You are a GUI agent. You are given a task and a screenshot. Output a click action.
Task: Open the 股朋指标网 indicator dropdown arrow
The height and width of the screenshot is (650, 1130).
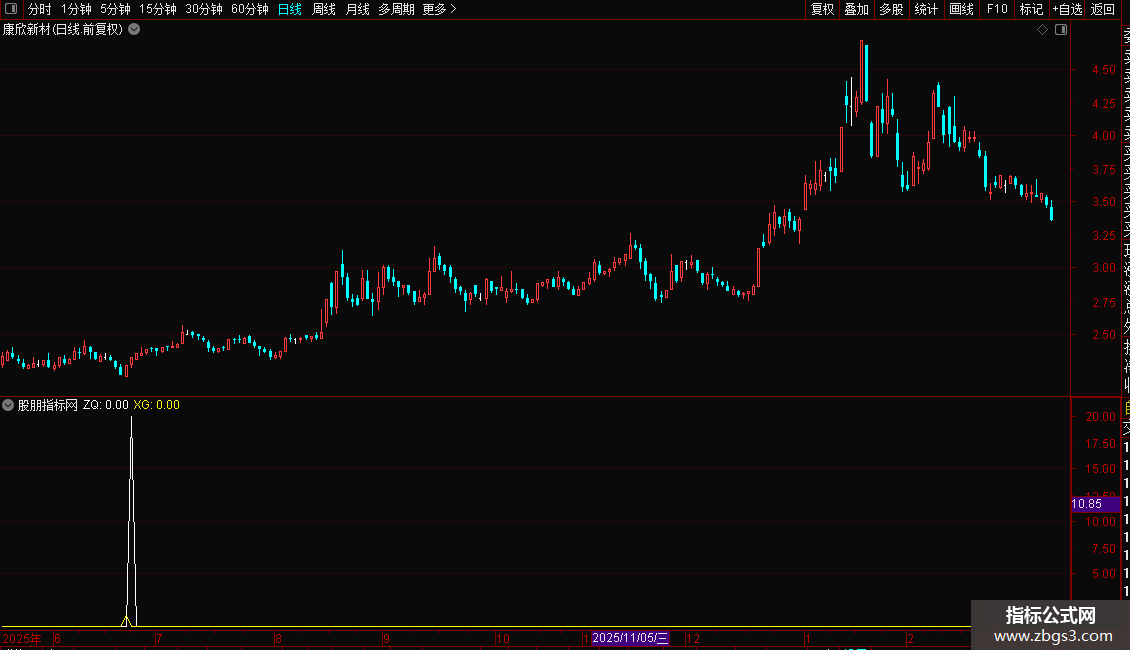8,405
